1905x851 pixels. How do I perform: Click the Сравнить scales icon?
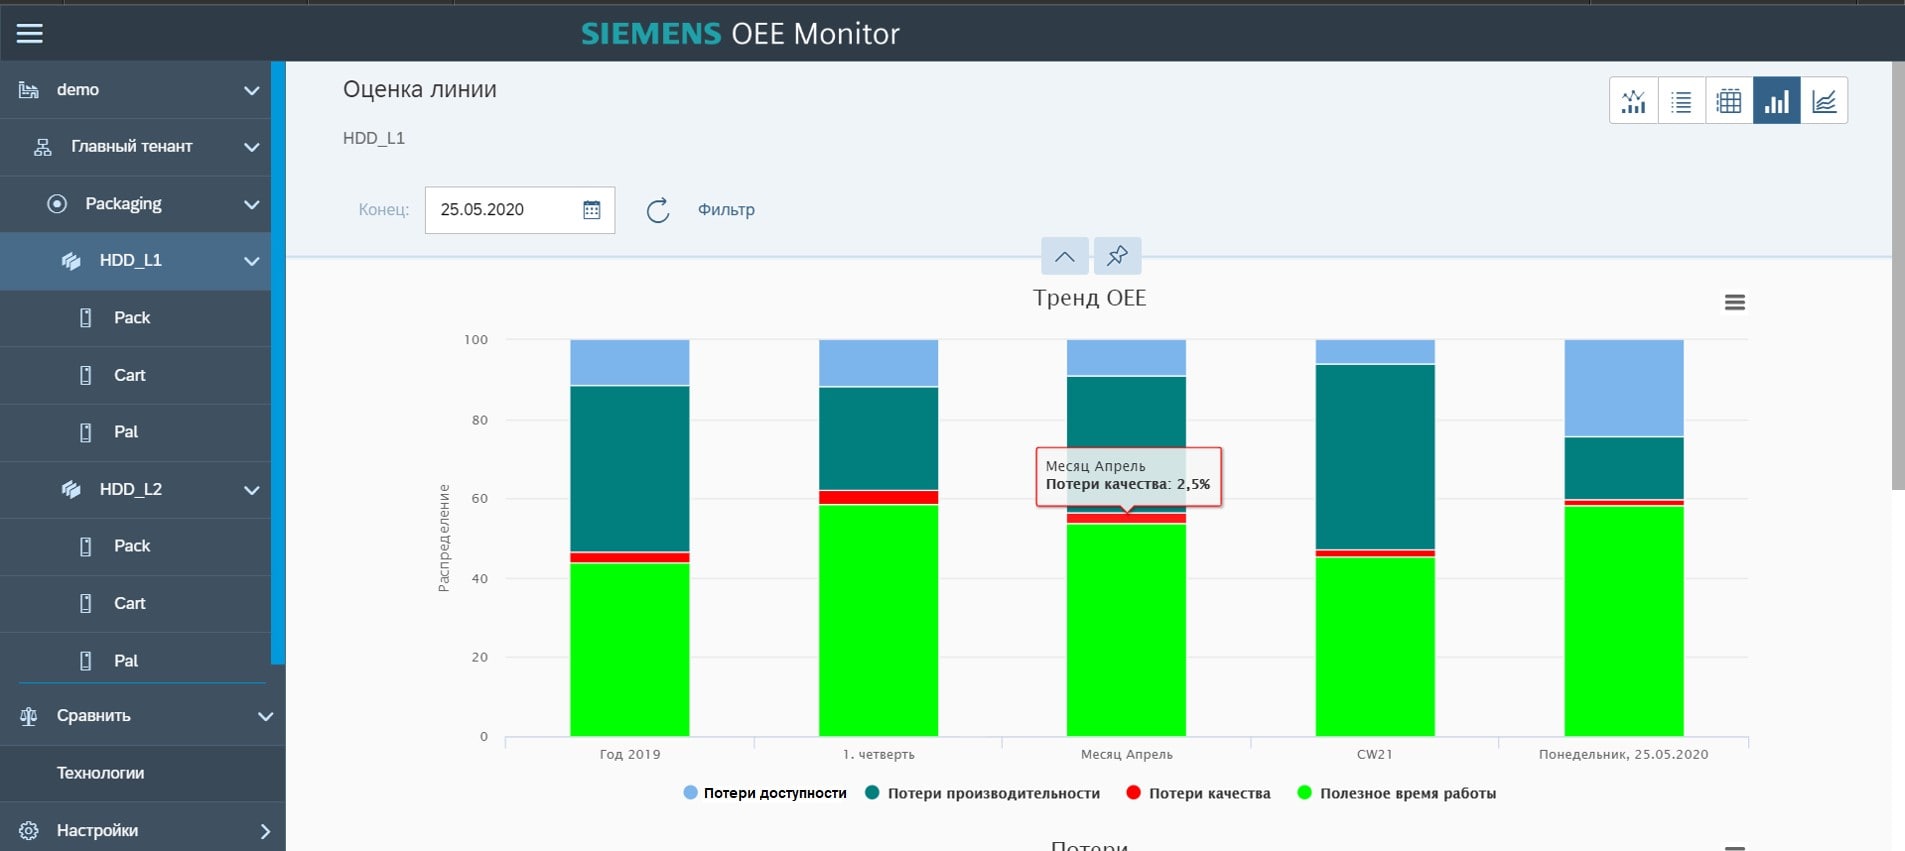(x=29, y=716)
